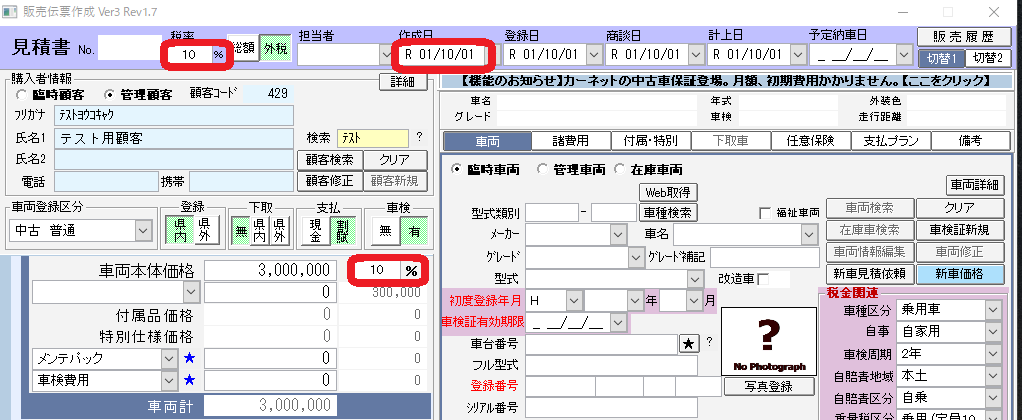Click the 販売履歴 button
This screenshot has height=420, width=1022.
click(963, 37)
